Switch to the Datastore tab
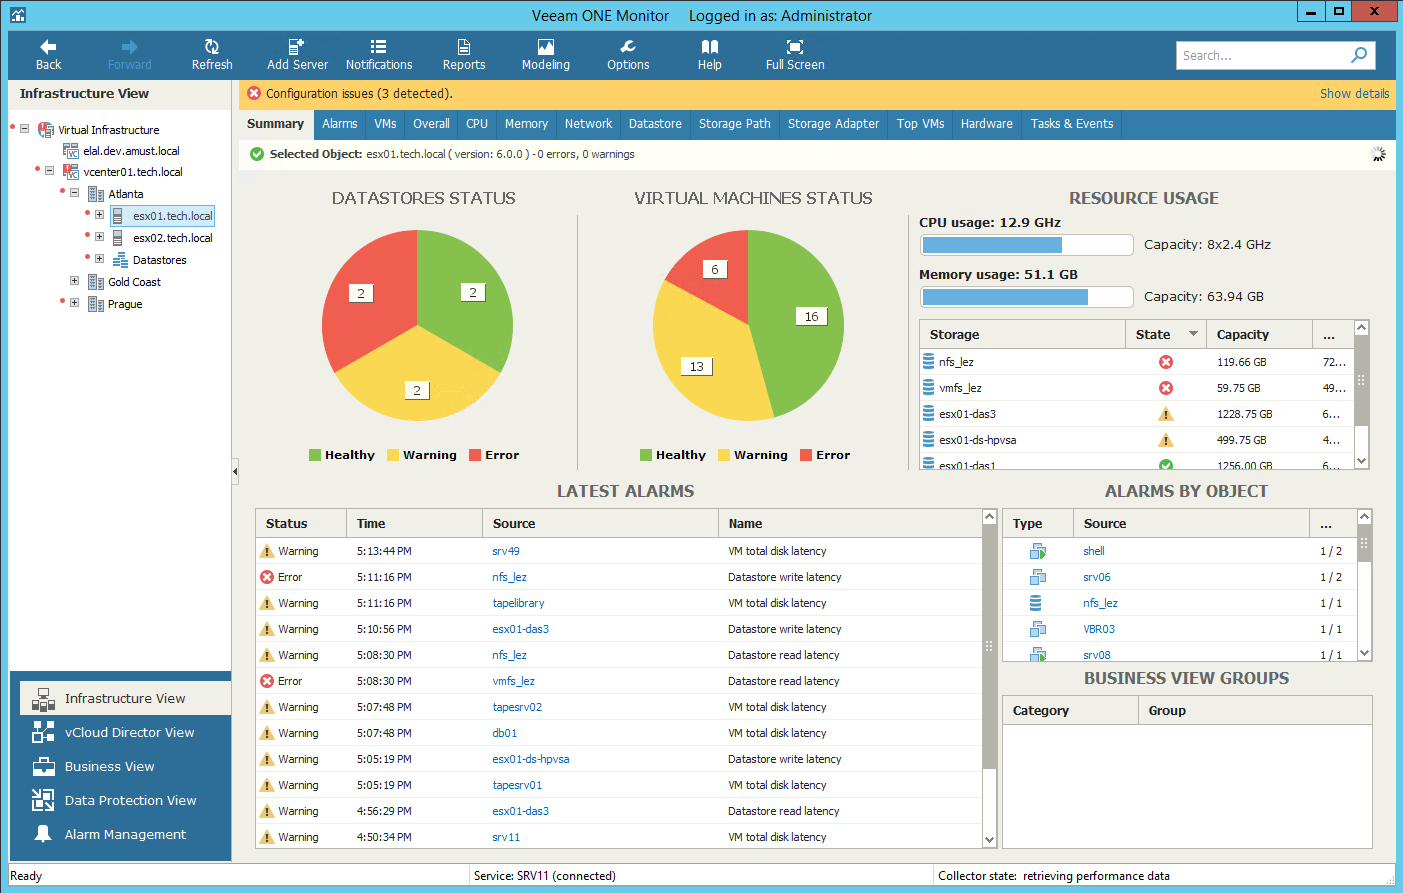Viewport: 1403px width, 893px height. 655,124
